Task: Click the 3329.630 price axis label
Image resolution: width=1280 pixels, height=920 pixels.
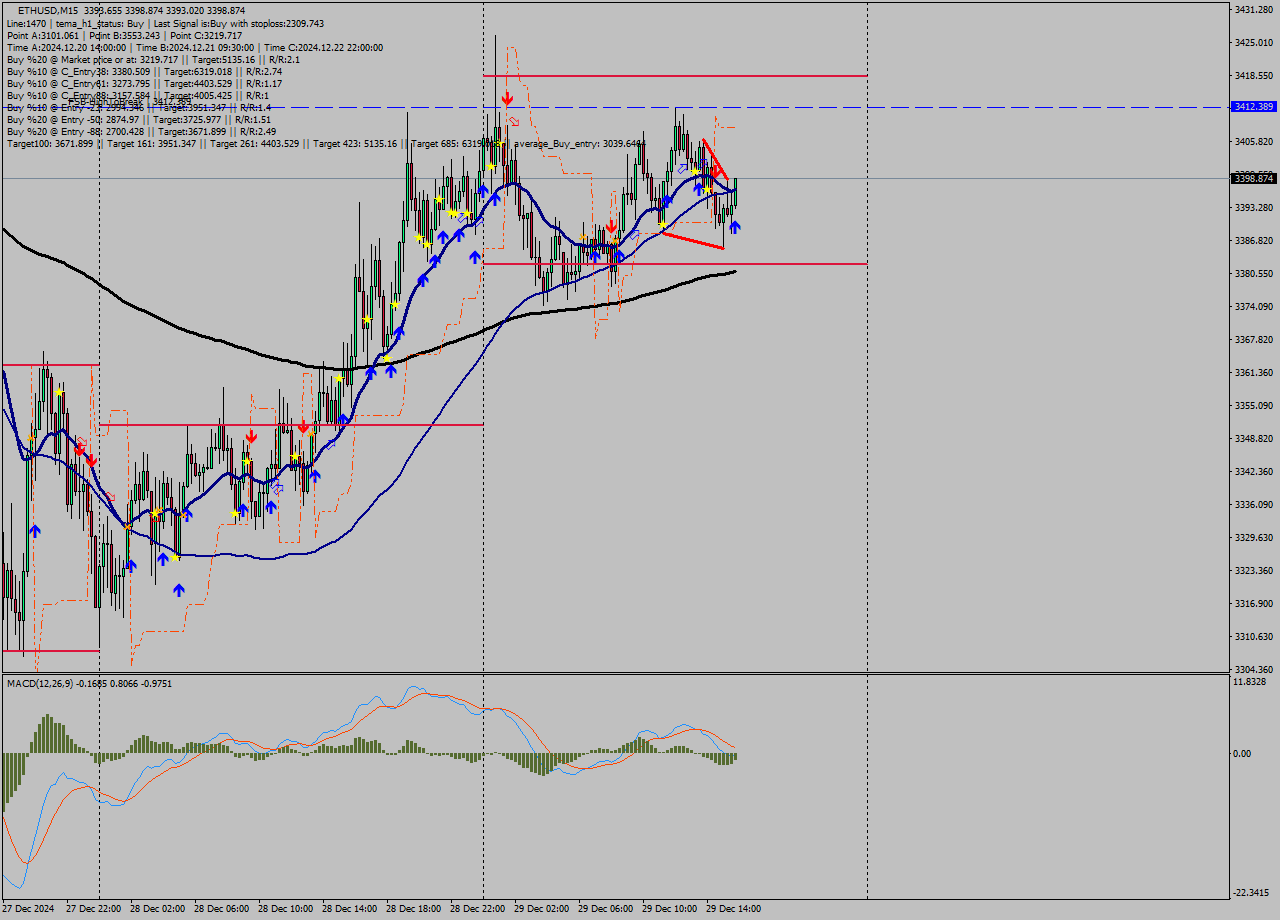Action: point(1253,537)
